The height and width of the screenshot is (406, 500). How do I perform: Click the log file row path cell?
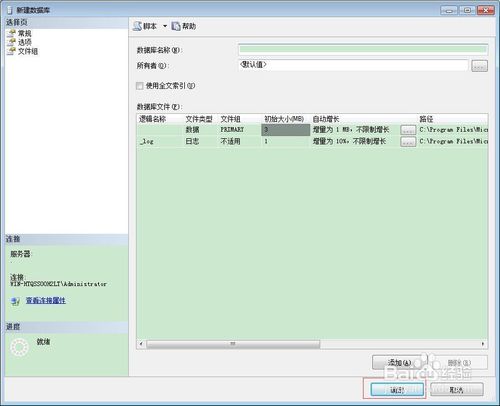pyautogui.click(x=453, y=141)
